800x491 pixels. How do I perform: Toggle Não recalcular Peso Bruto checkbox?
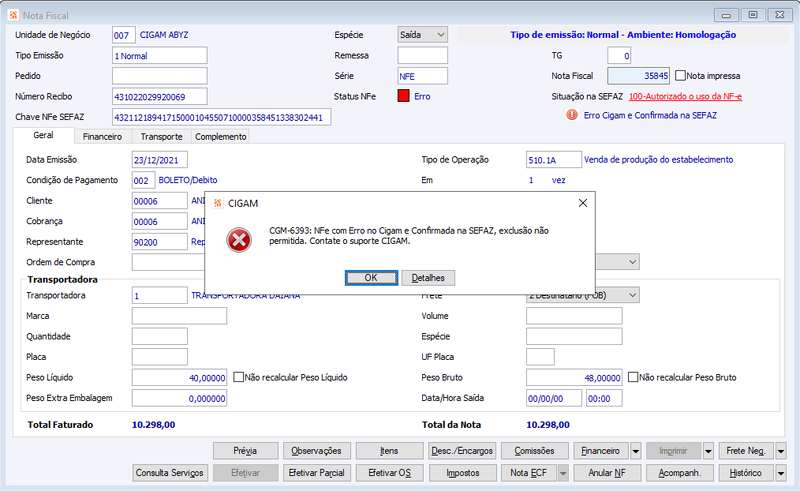[x=633, y=377]
